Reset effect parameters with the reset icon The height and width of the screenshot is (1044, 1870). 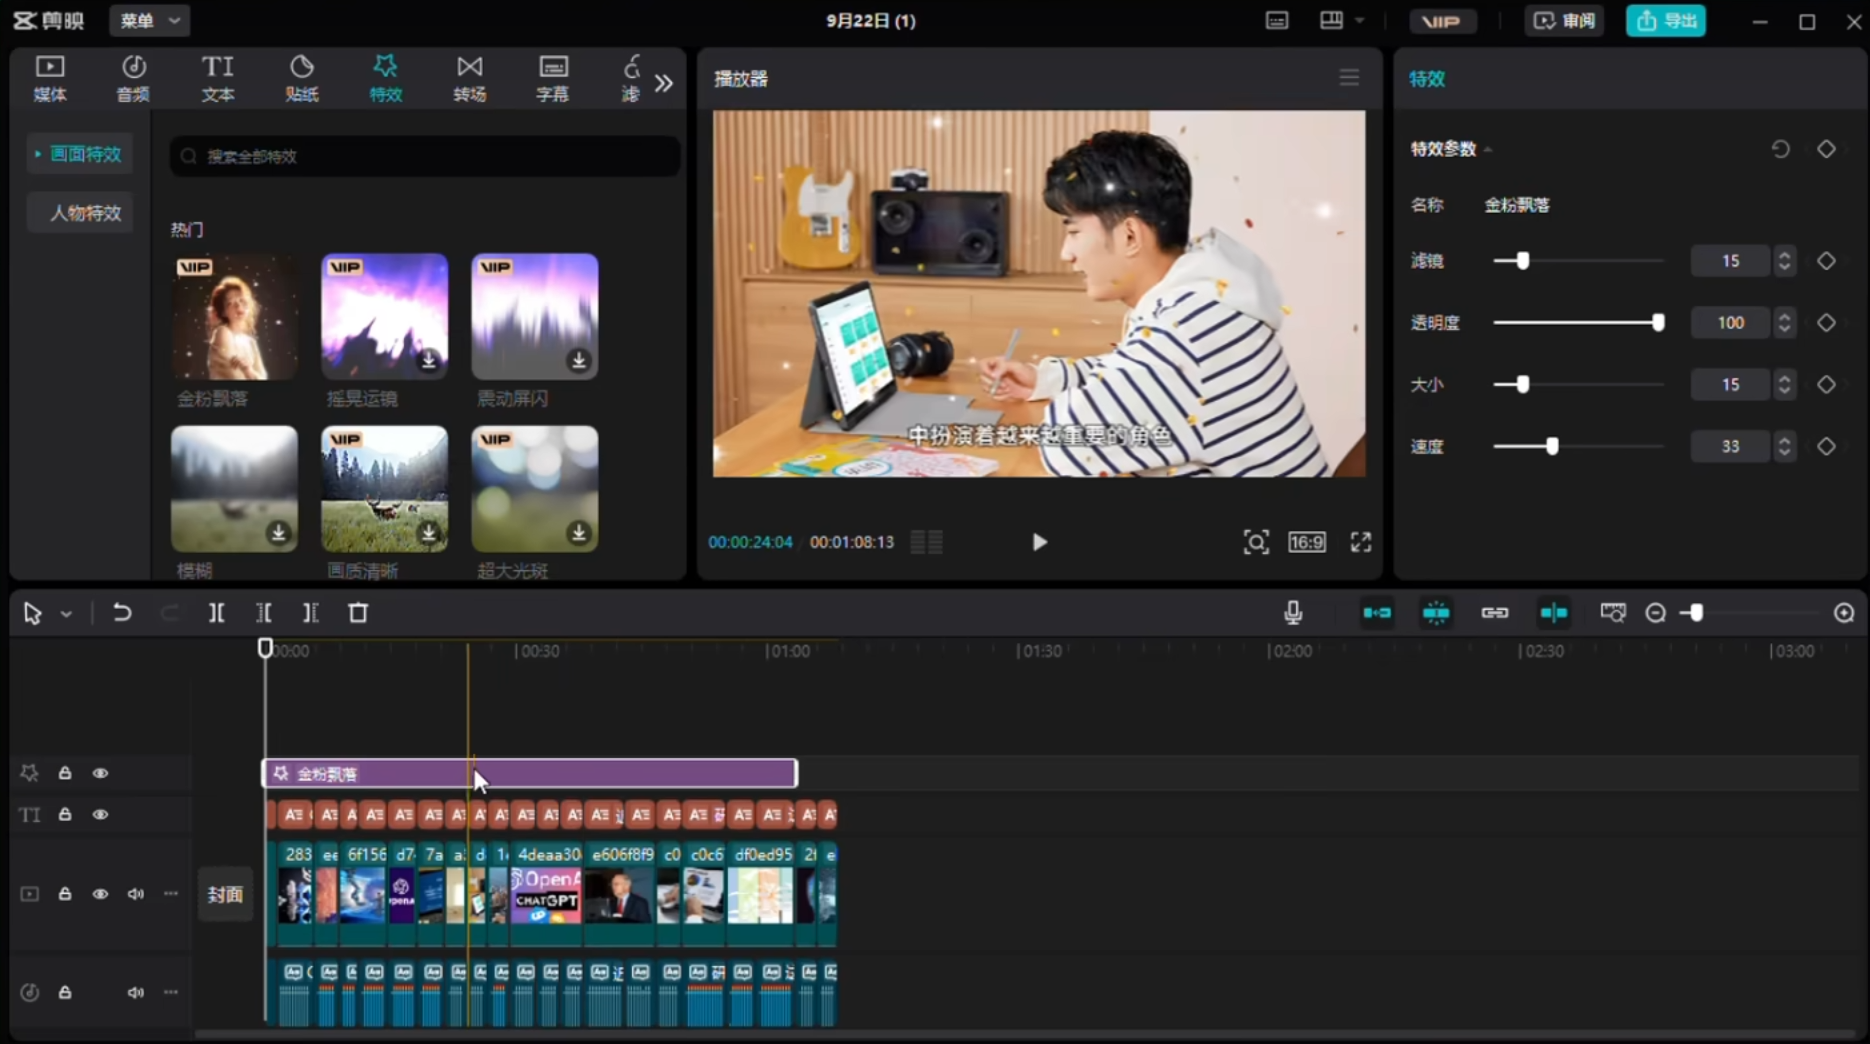(1780, 149)
